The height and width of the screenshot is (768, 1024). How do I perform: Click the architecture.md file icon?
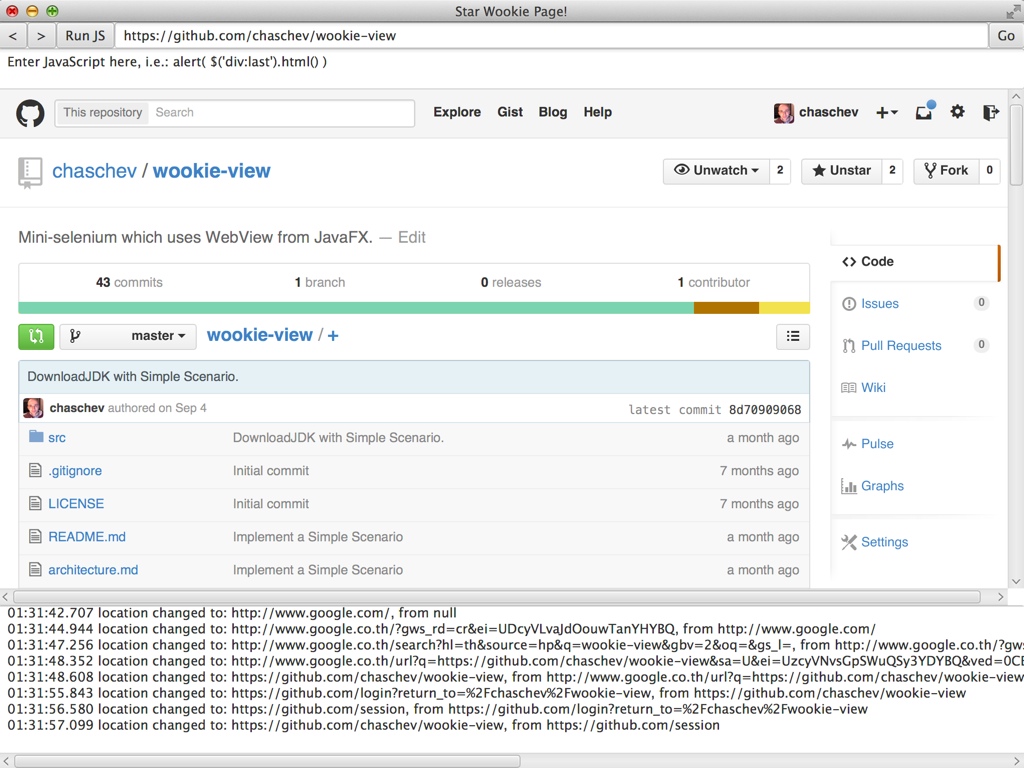point(35,569)
